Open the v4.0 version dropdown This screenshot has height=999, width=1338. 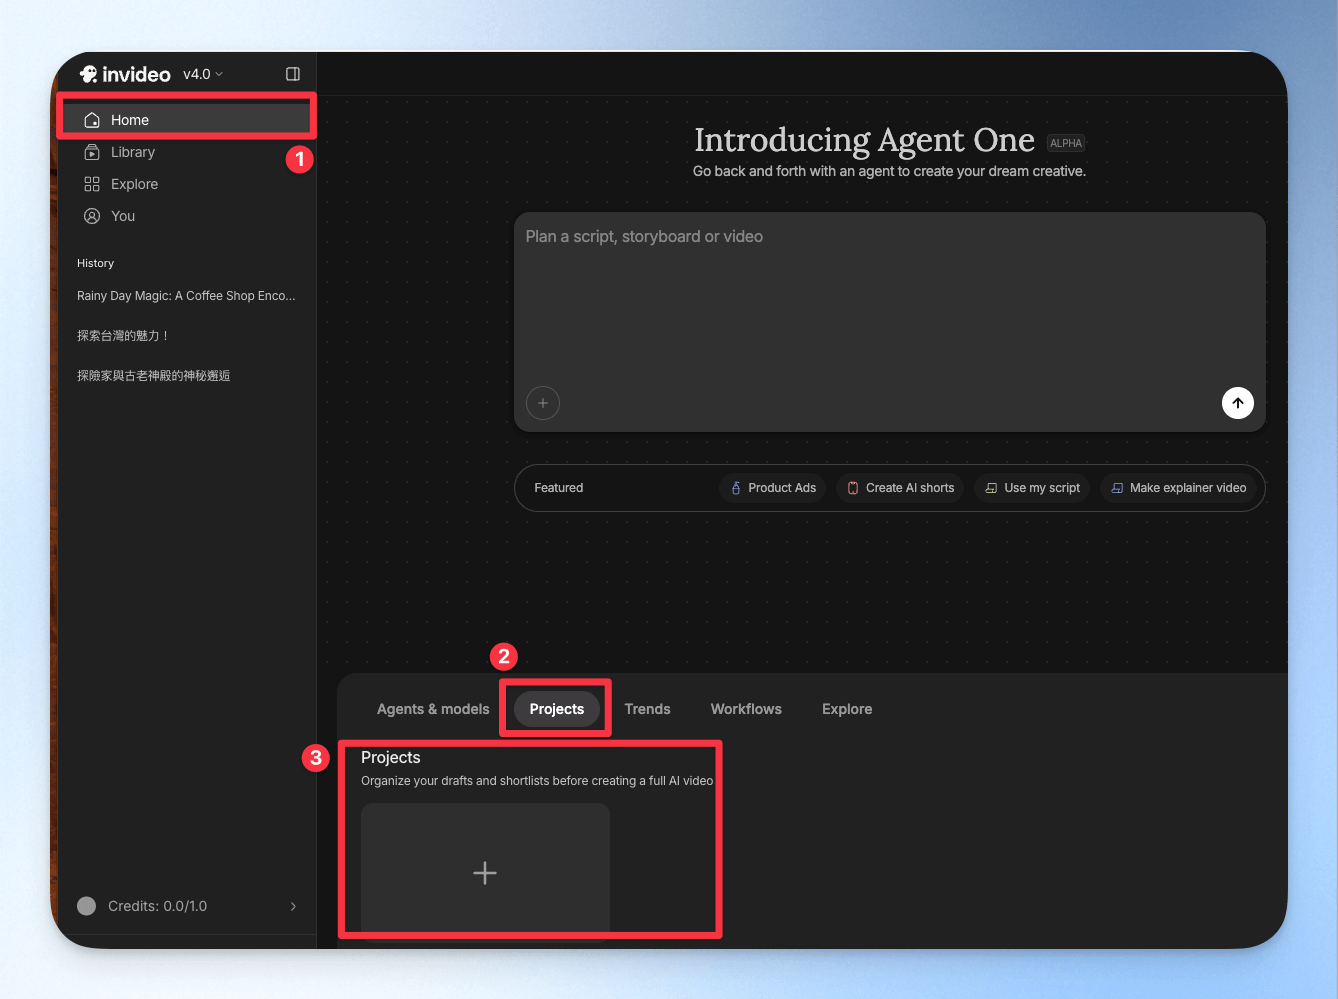pyautogui.click(x=203, y=74)
